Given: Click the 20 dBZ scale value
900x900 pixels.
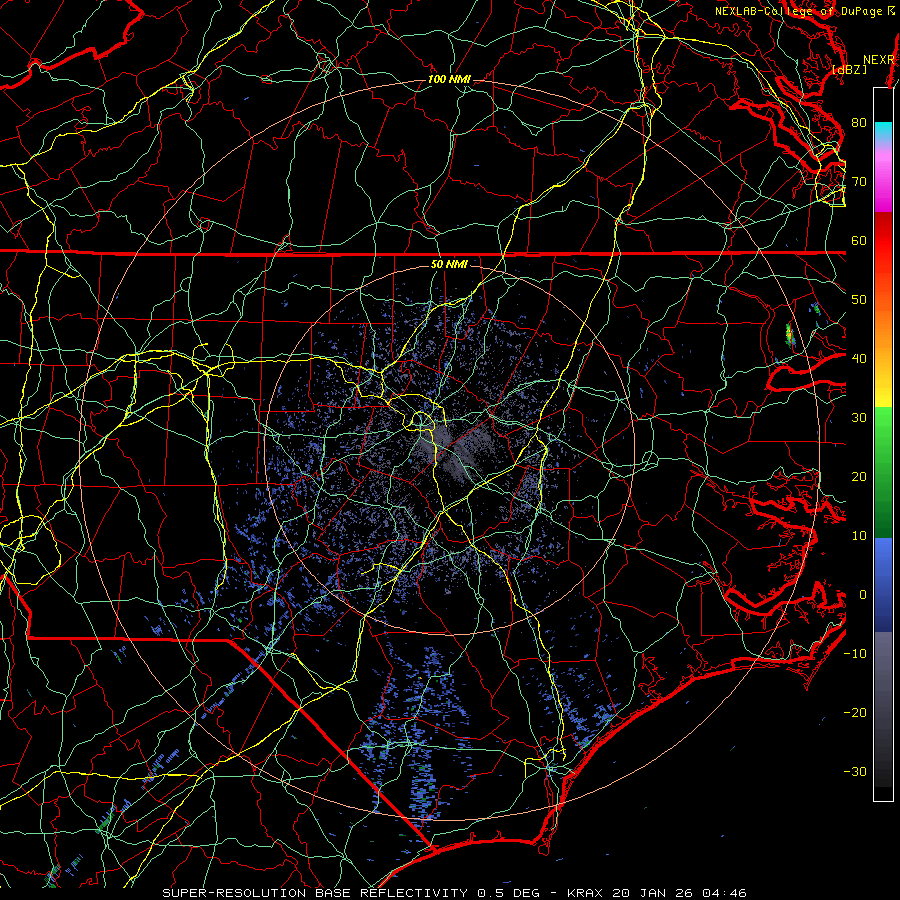Looking at the screenshot, I should [859, 476].
